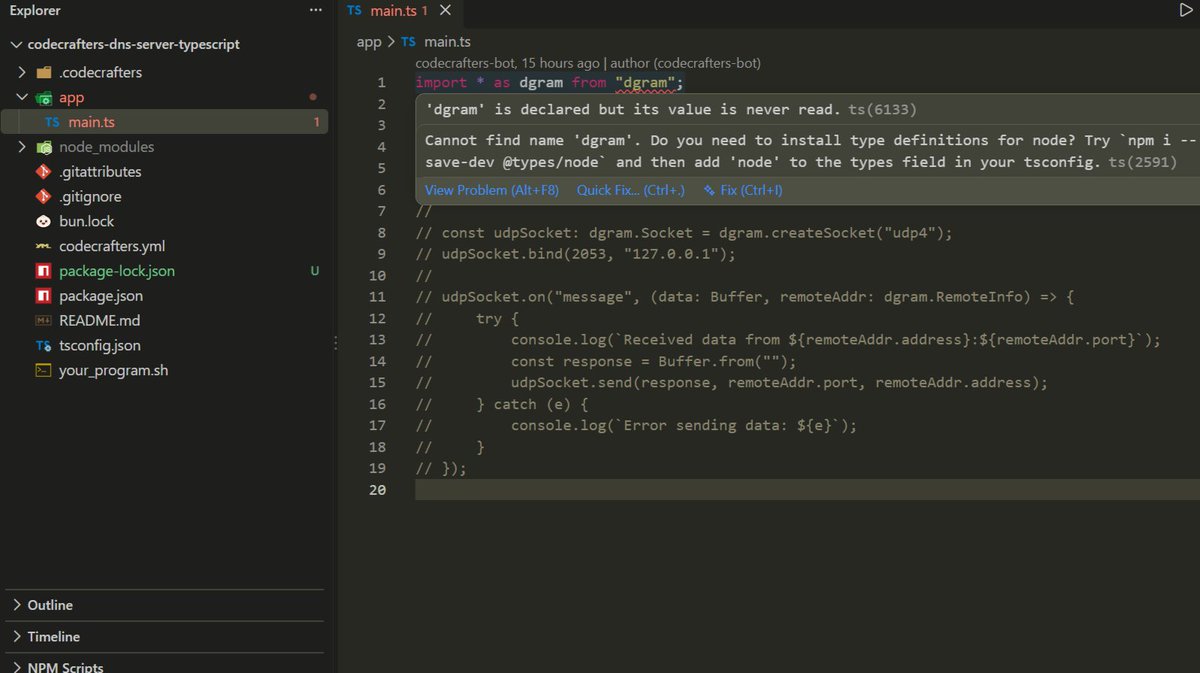
Task: Click the error count badge on main.ts row
Action: (x=317, y=122)
